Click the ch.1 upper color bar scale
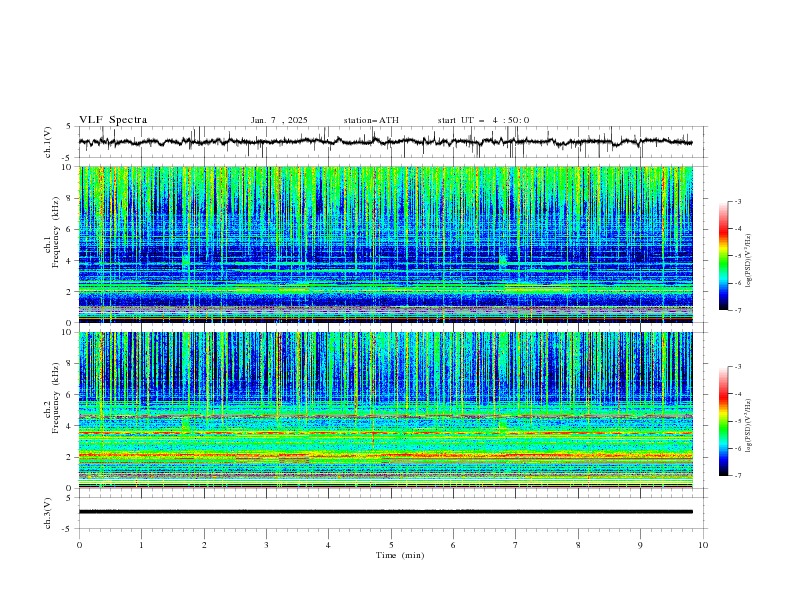This screenshot has width=792, height=612. click(x=723, y=256)
